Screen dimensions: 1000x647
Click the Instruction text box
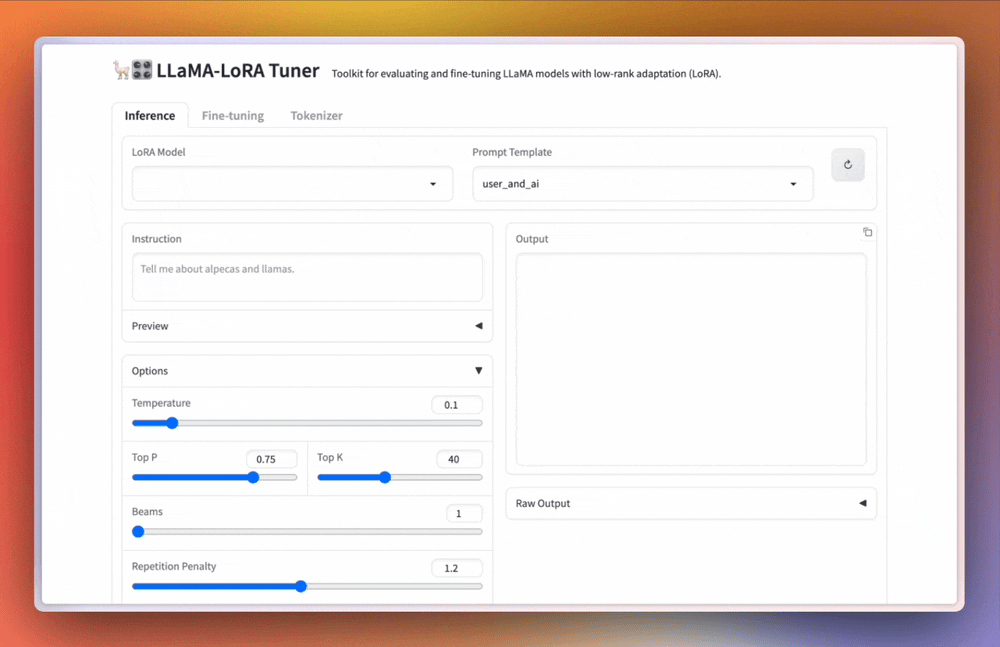pyautogui.click(x=307, y=278)
